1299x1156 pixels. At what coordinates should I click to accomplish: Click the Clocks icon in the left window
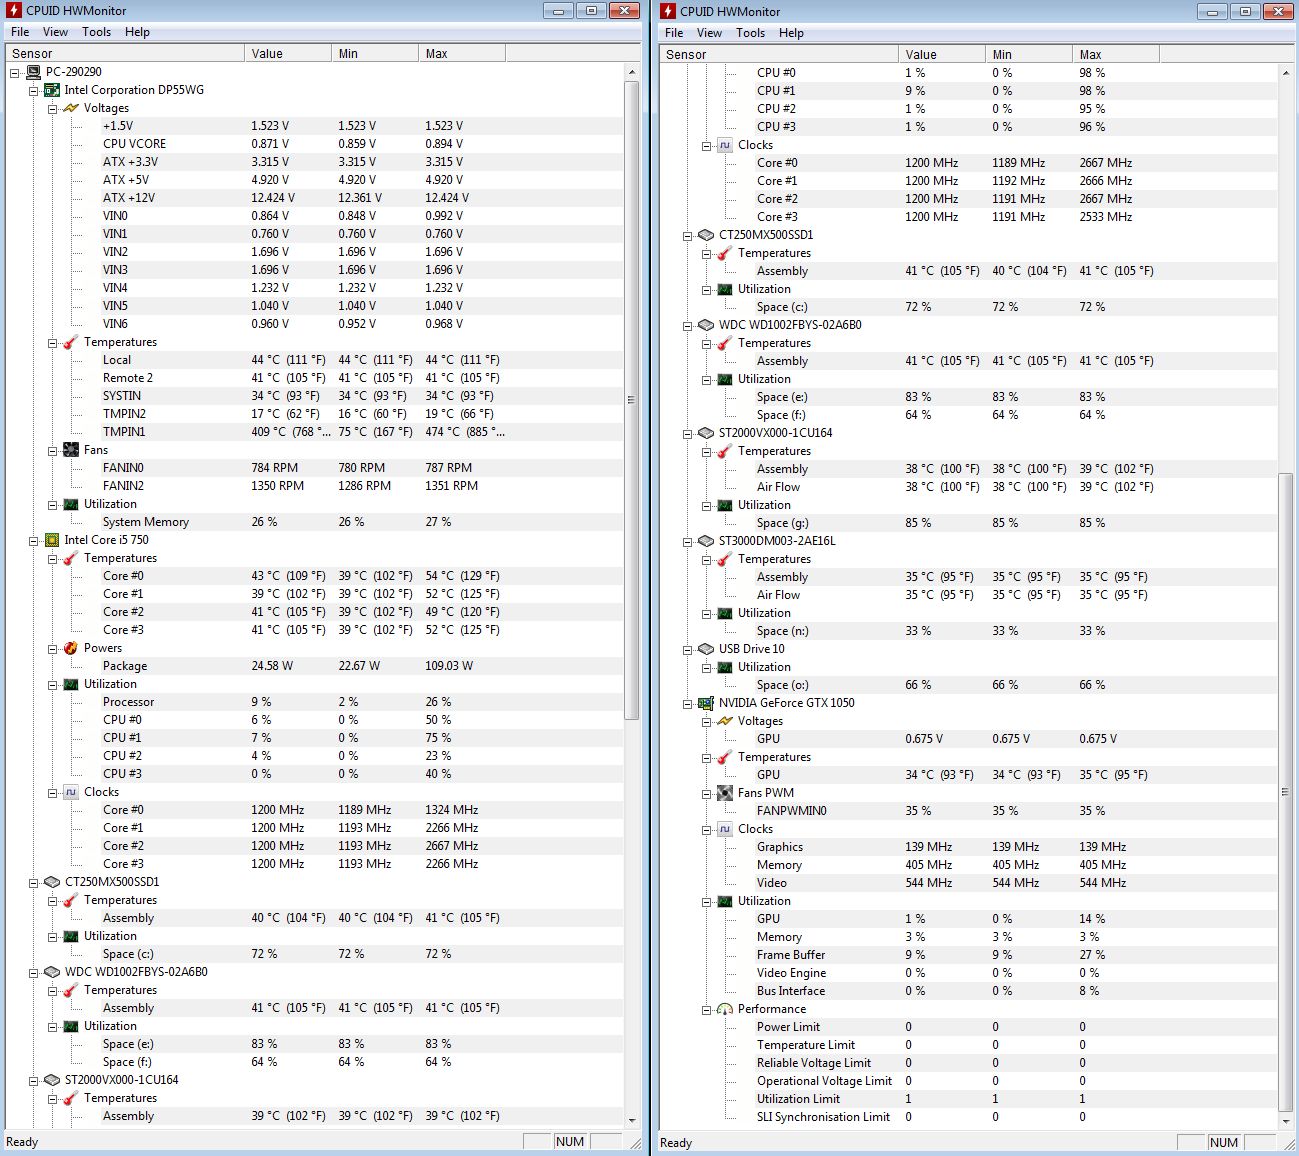click(71, 792)
